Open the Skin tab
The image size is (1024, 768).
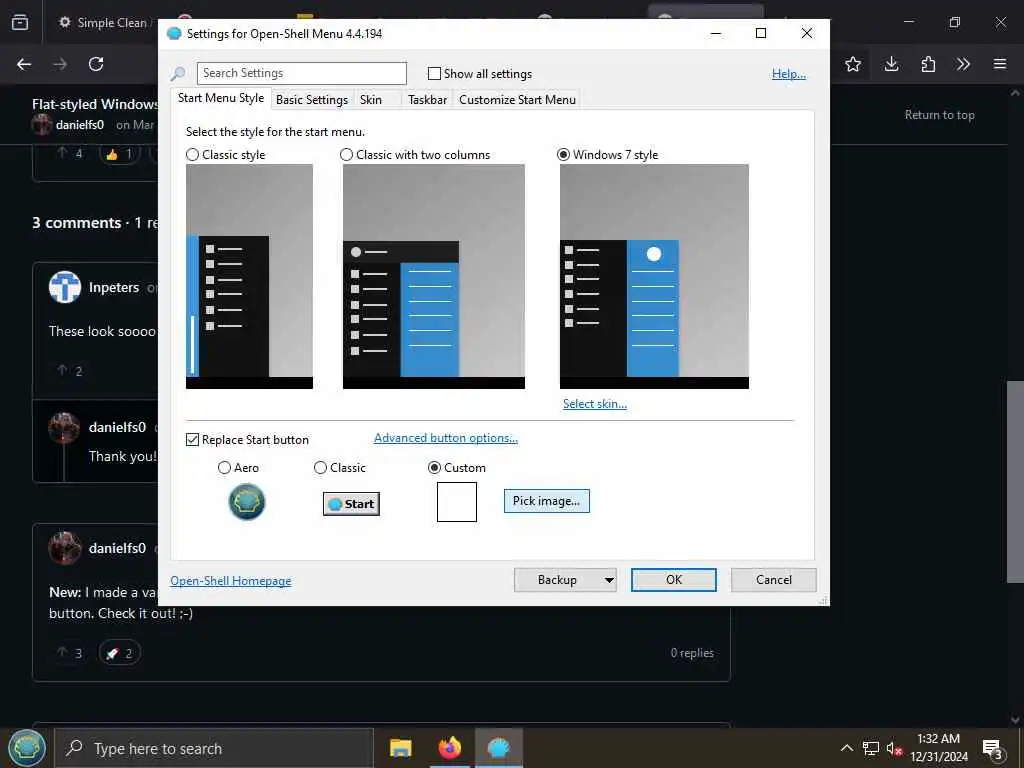[x=371, y=100]
